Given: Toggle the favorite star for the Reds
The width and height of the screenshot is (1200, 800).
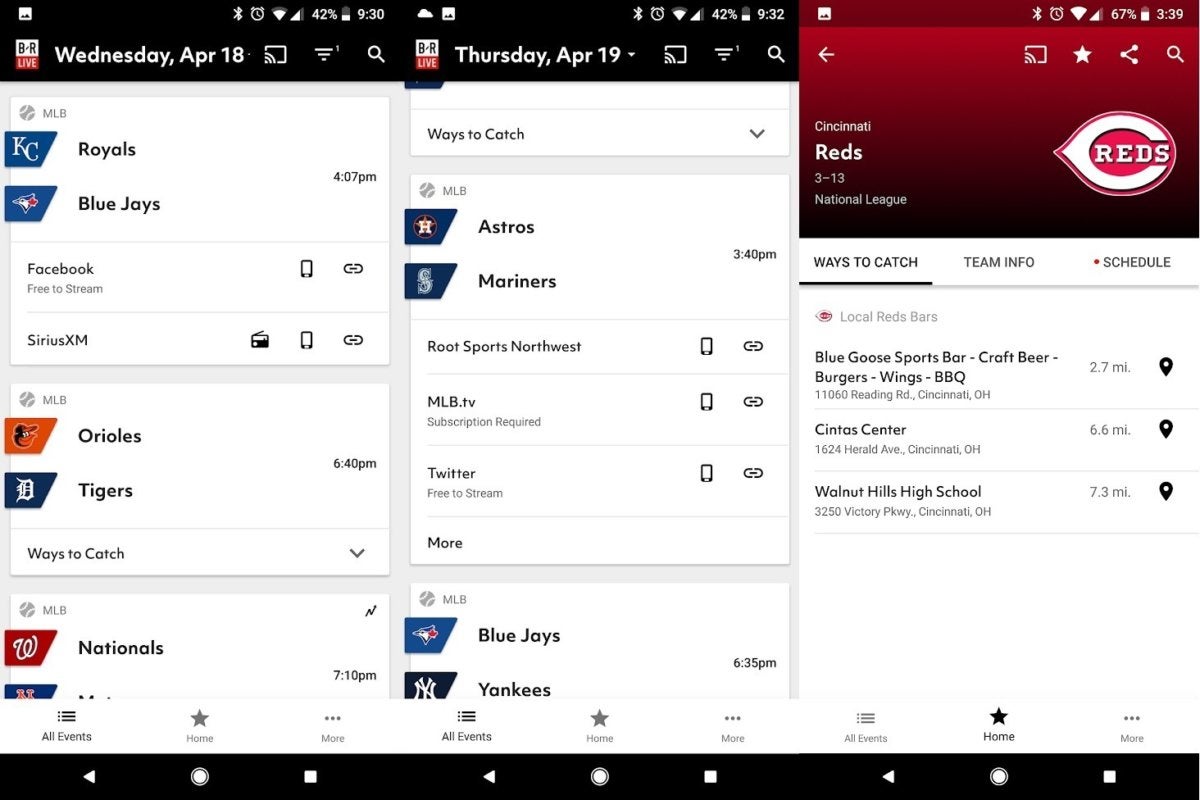Looking at the screenshot, I should pyautogui.click(x=1082, y=55).
